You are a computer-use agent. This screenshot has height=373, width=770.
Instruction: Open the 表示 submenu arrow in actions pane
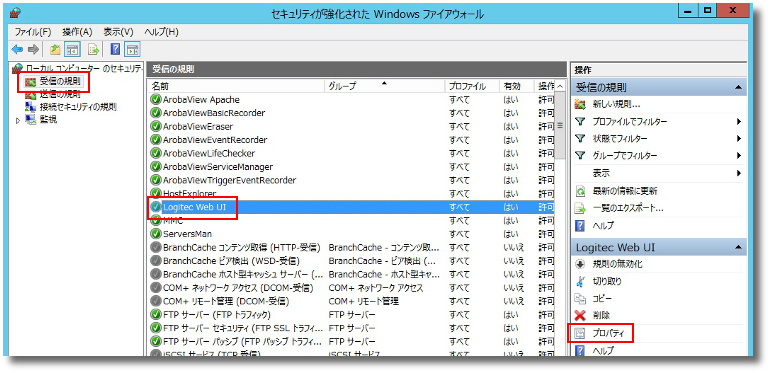(739, 173)
